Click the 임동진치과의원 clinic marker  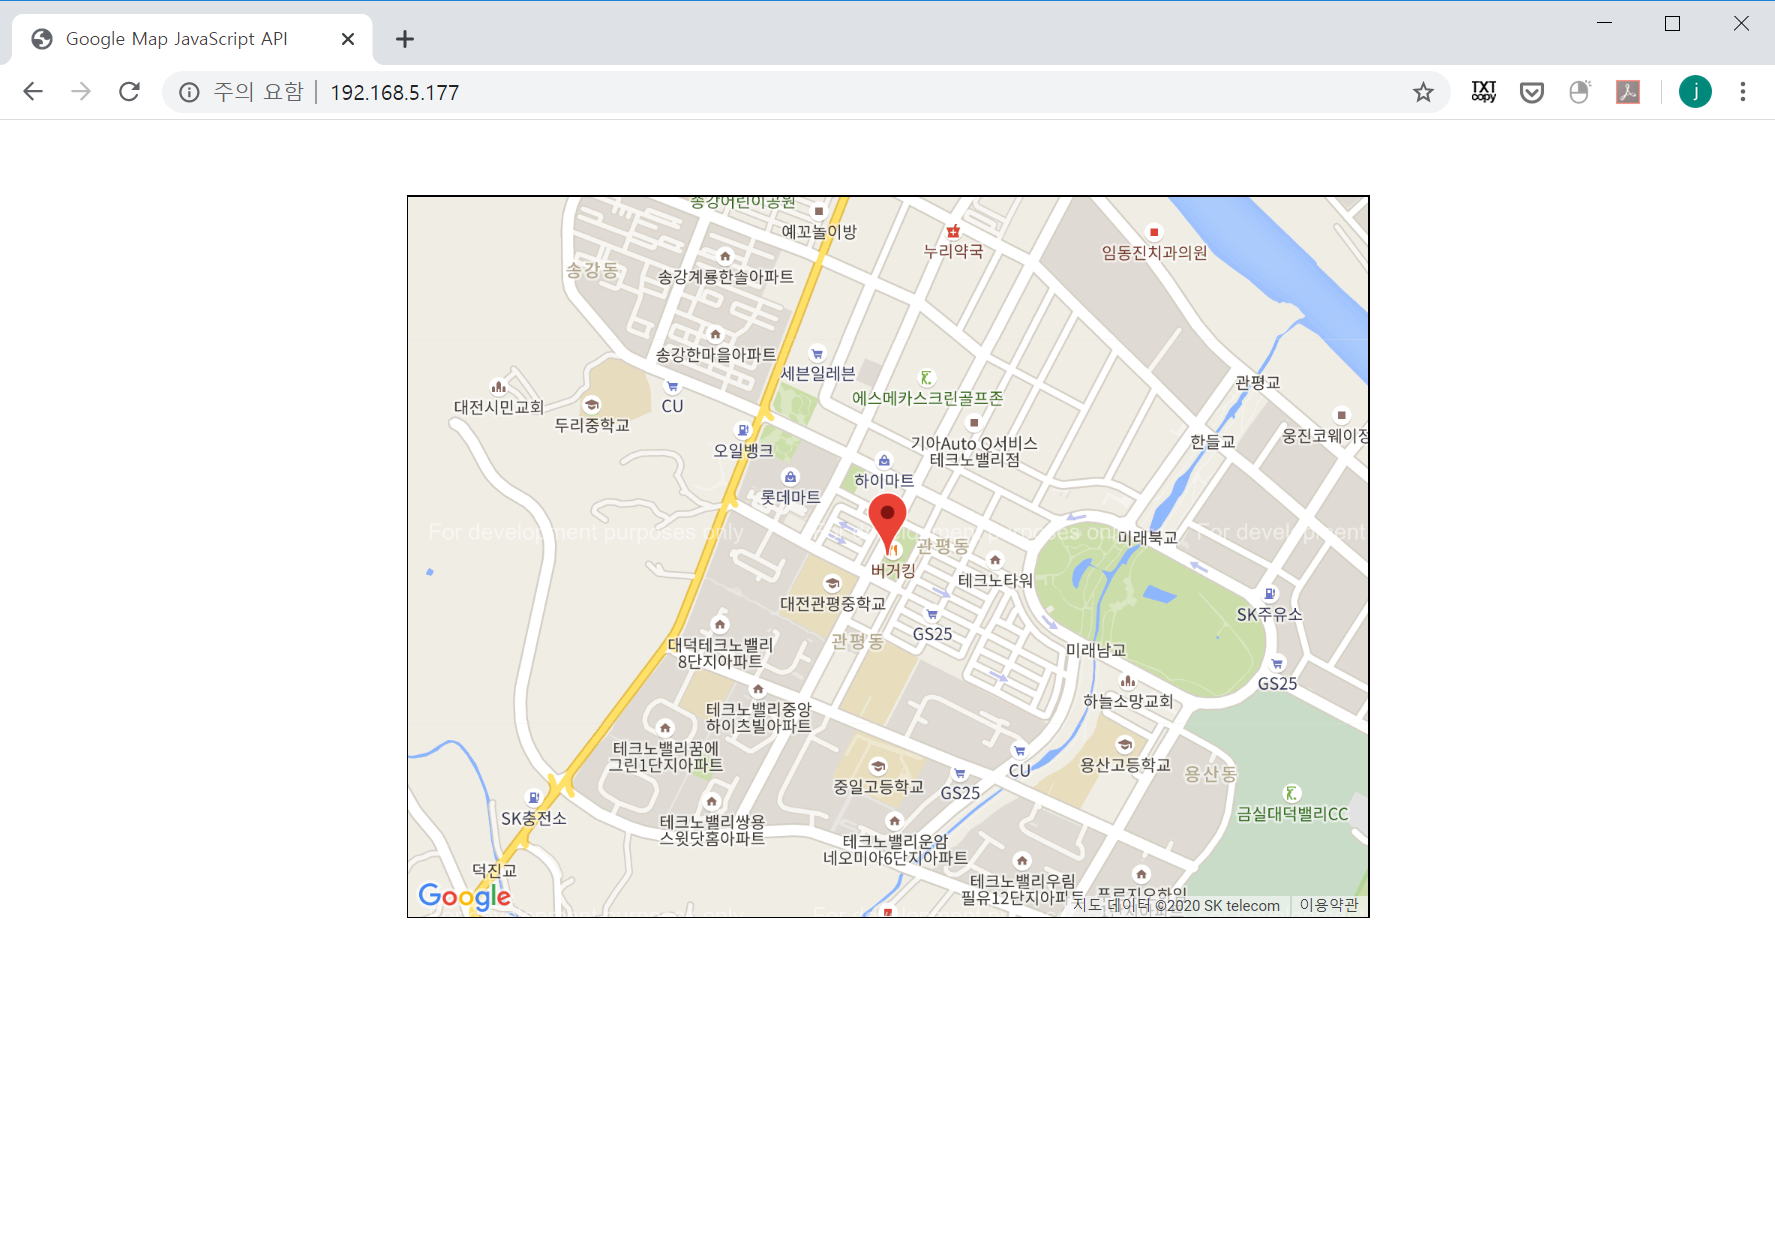pos(1154,232)
